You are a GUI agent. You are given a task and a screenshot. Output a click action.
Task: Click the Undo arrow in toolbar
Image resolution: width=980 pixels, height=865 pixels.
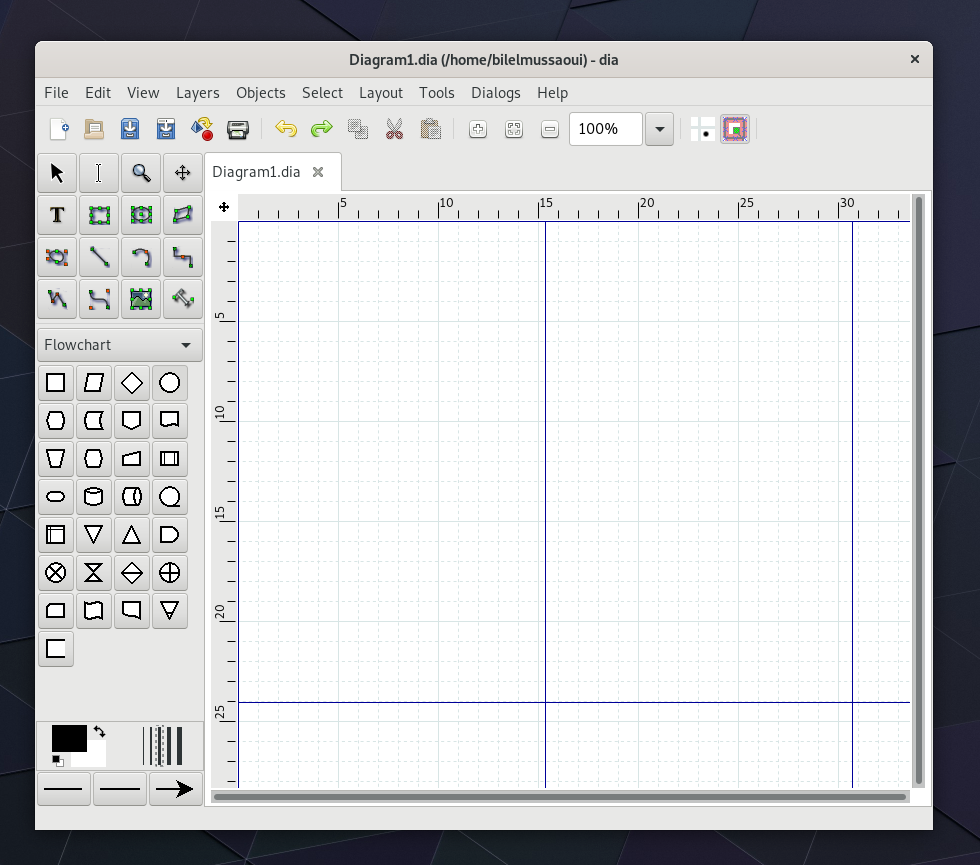click(x=286, y=129)
